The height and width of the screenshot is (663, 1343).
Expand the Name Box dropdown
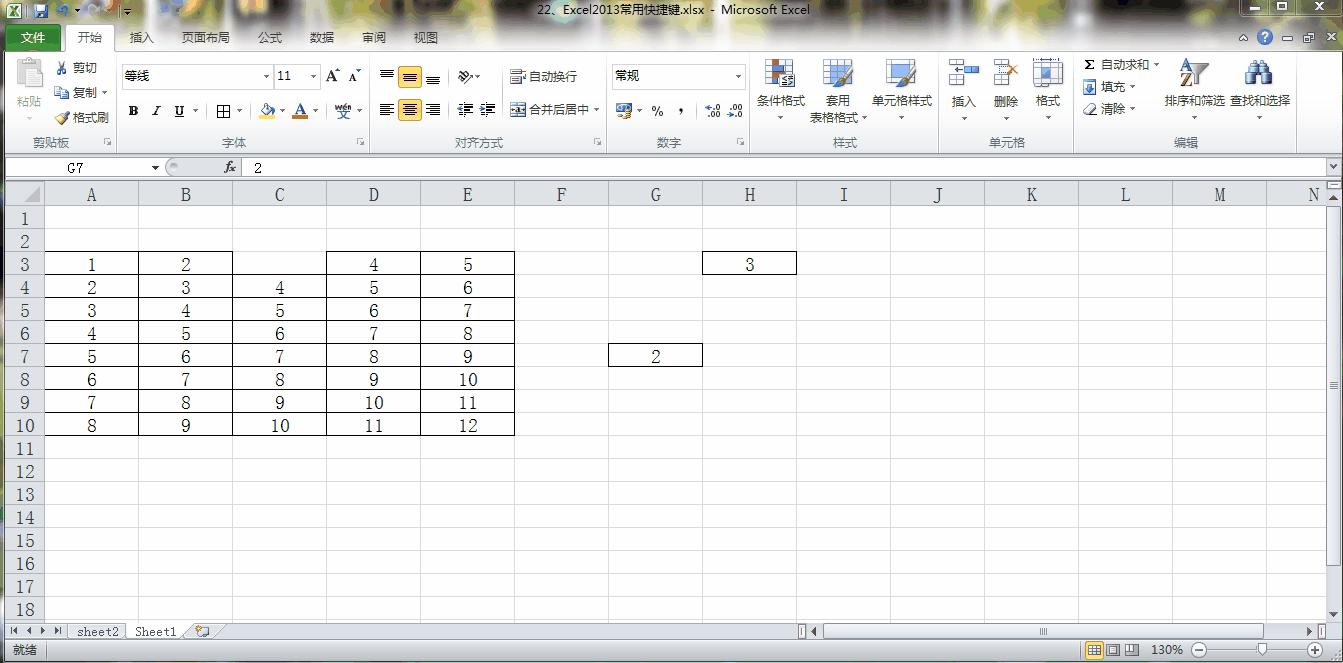(155, 168)
